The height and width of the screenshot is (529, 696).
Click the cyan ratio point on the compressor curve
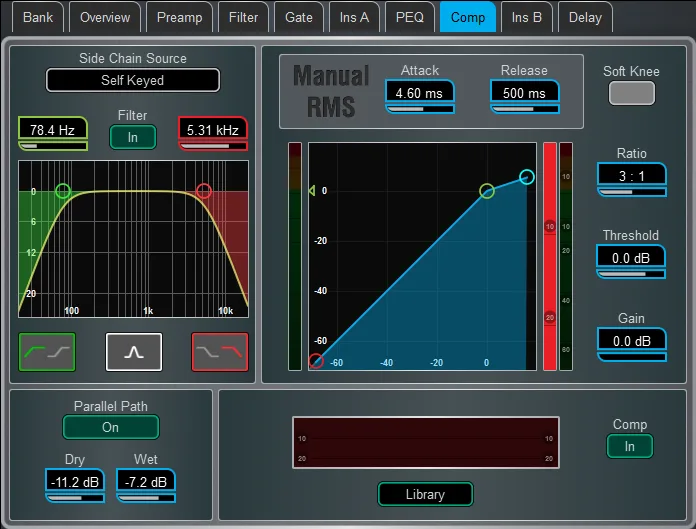[527, 177]
